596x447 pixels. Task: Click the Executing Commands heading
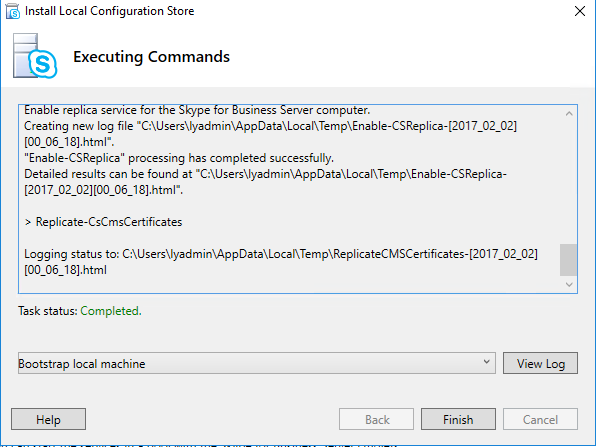pyautogui.click(x=151, y=57)
